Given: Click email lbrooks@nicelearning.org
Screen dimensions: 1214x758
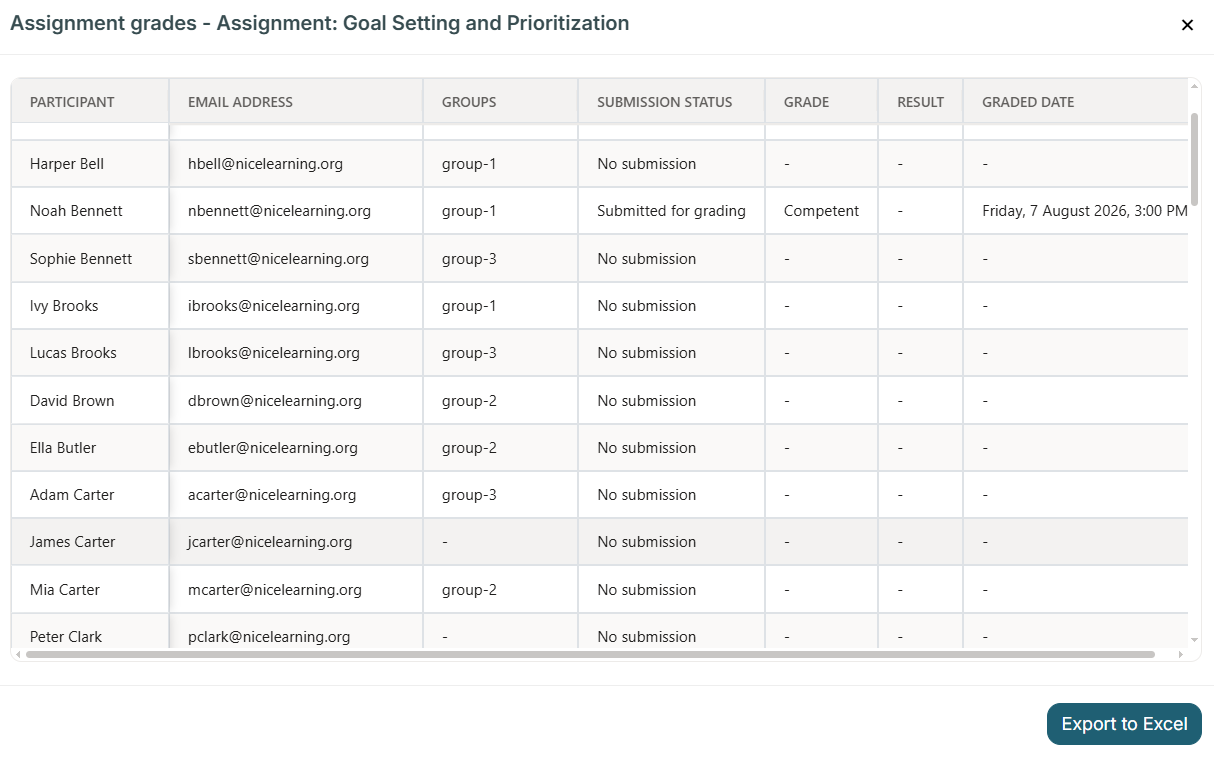Looking at the screenshot, I should (274, 353).
